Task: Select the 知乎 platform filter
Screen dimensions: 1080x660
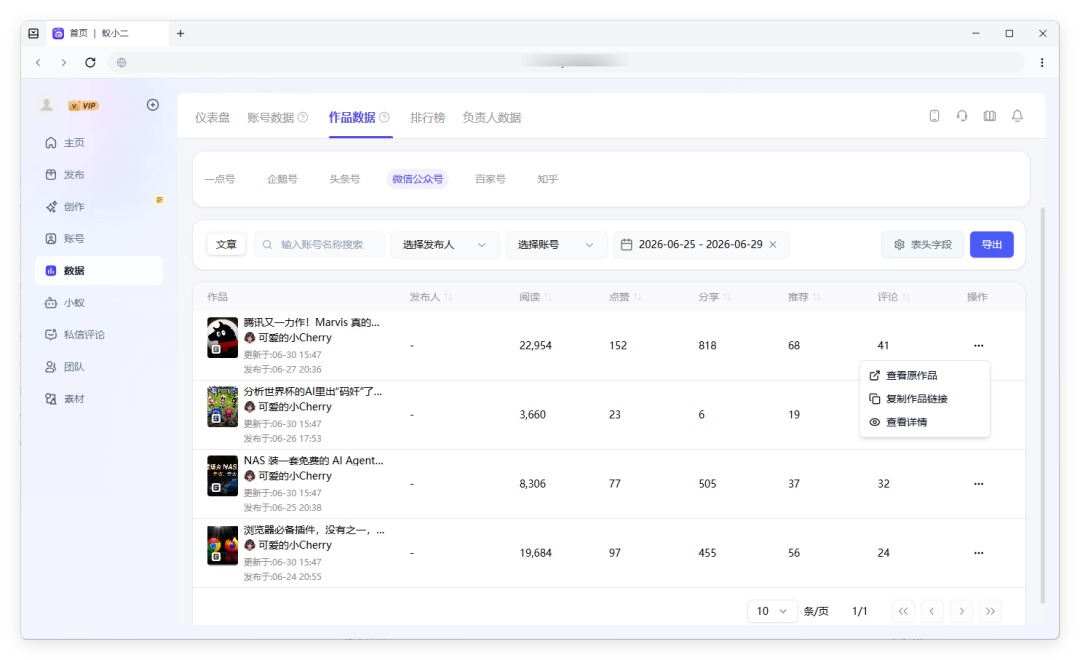Action: pos(548,179)
